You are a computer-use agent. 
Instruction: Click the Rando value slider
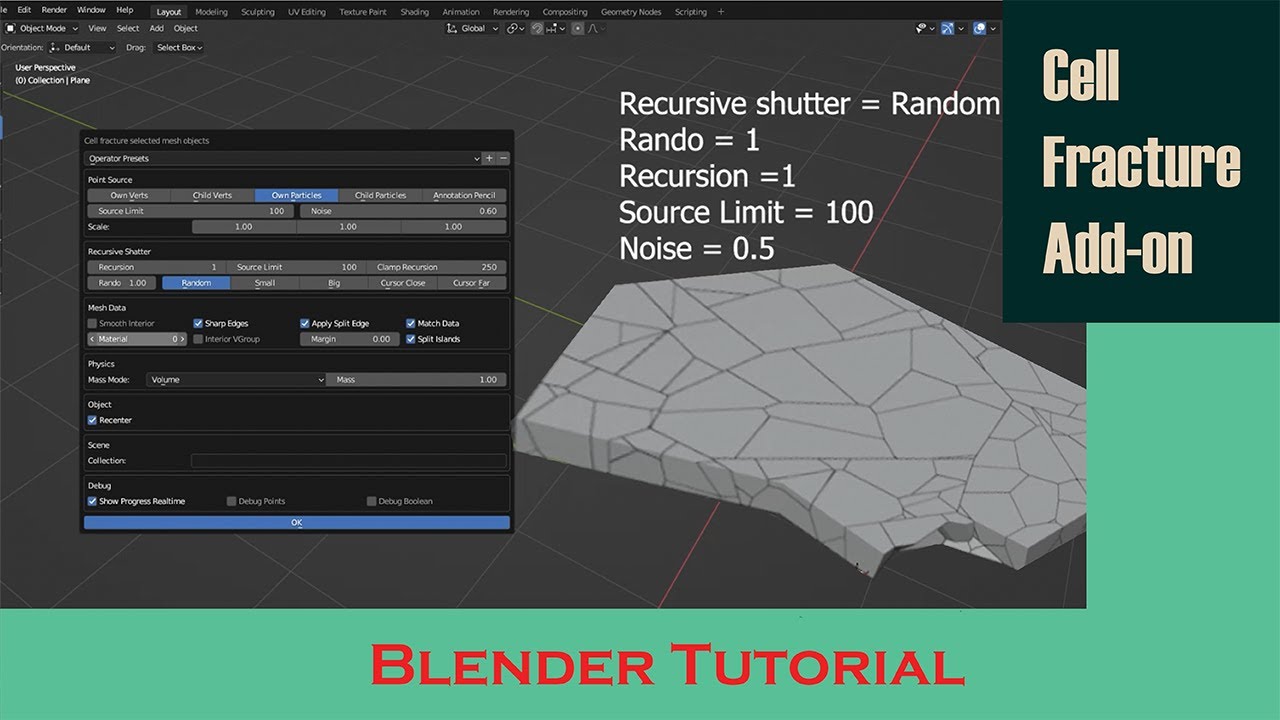pyautogui.click(x=124, y=283)
